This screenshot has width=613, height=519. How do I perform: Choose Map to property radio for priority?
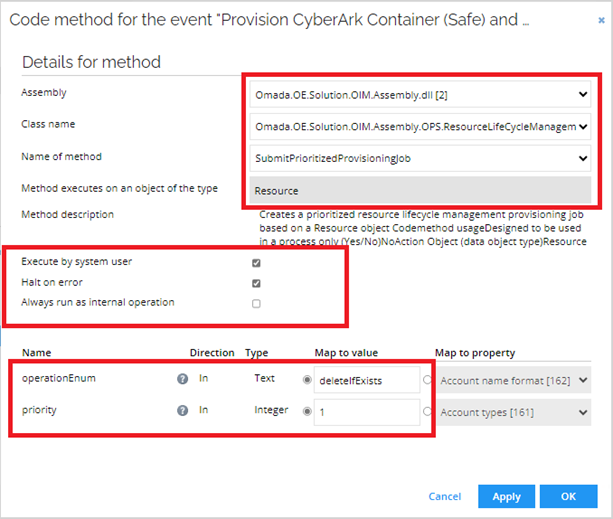[427, 411]
